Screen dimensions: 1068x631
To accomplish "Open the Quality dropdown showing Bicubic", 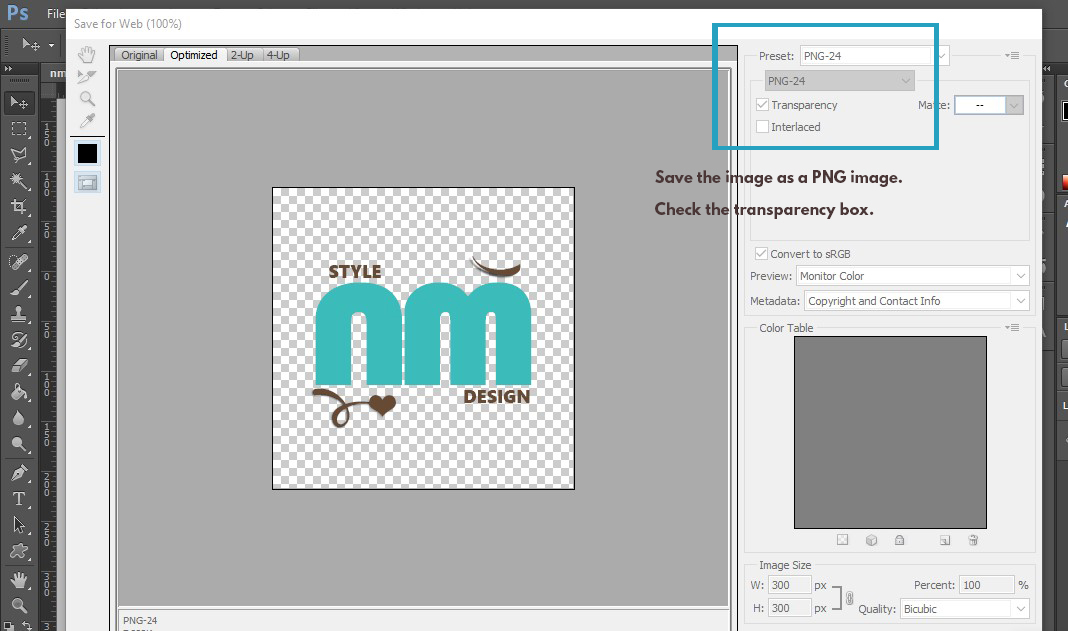I will [x=1019, y=608].
